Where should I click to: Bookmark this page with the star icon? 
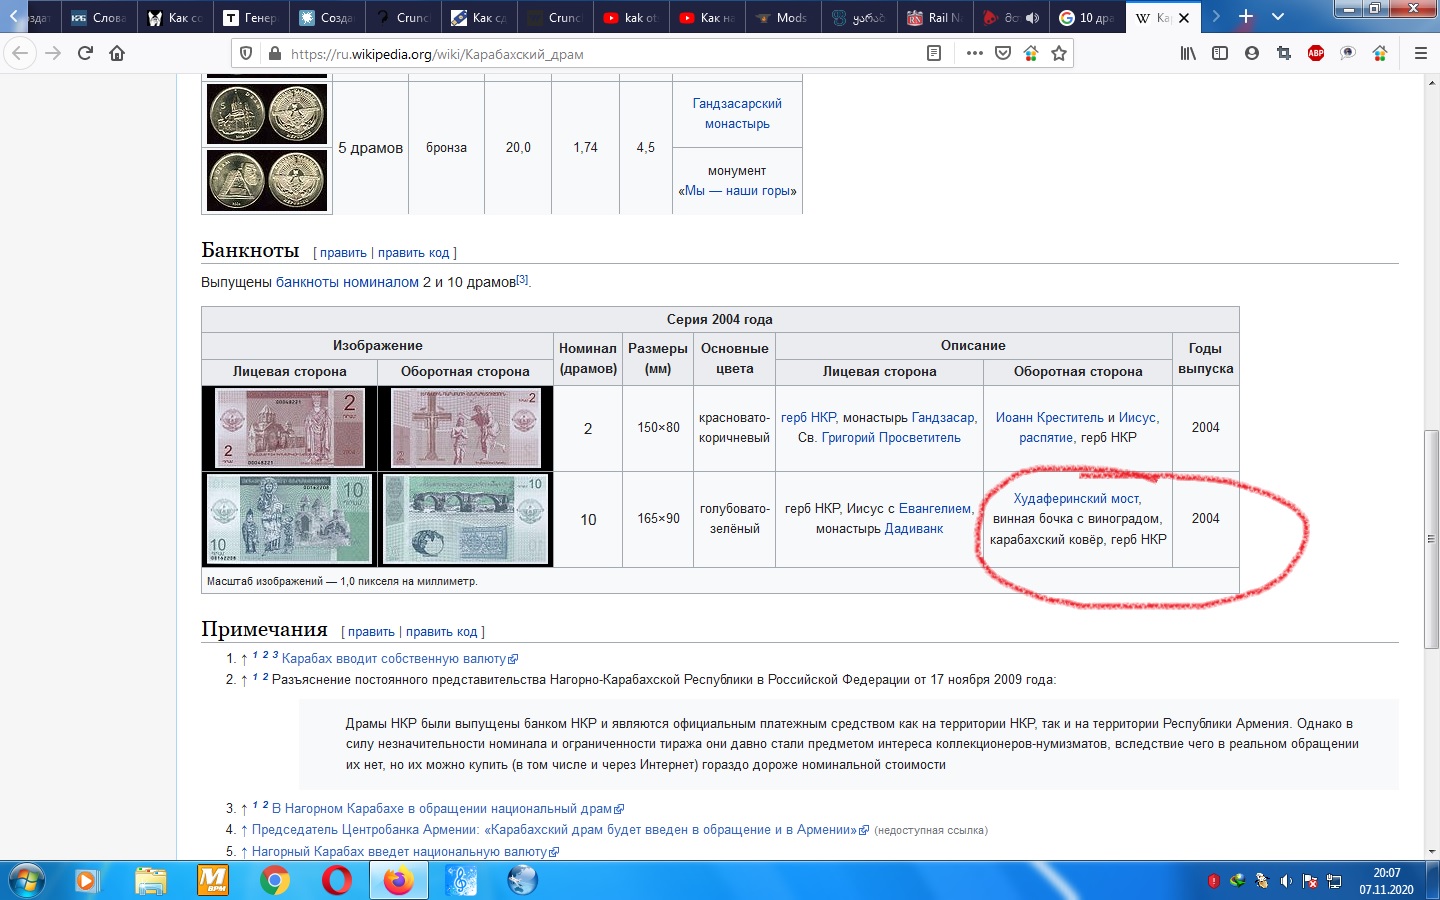pyautogui.click(x=1059, y=54)
